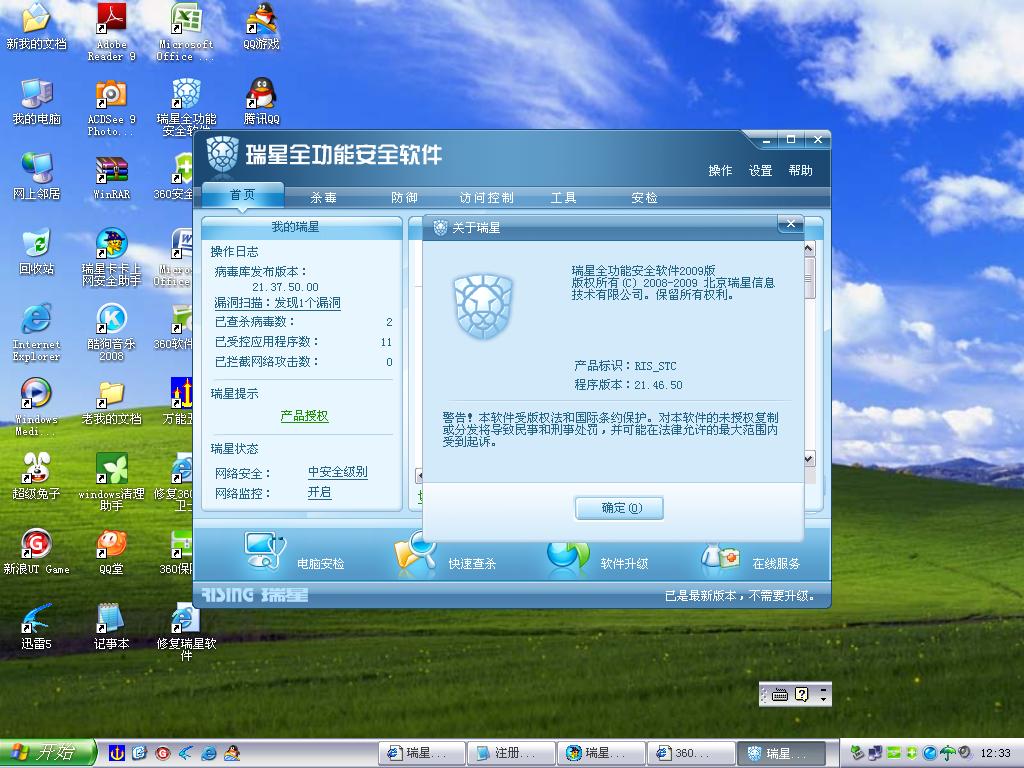
Task: Switch to 首页 home tab
Action: pyautogui.click(x=242, y=195)
